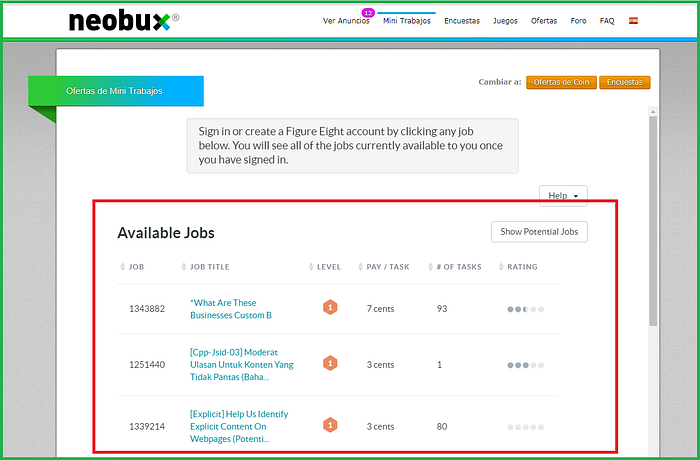This screenshot has height=460, width=700.
Task: Sort the table by JOB column
Action: 132,267
